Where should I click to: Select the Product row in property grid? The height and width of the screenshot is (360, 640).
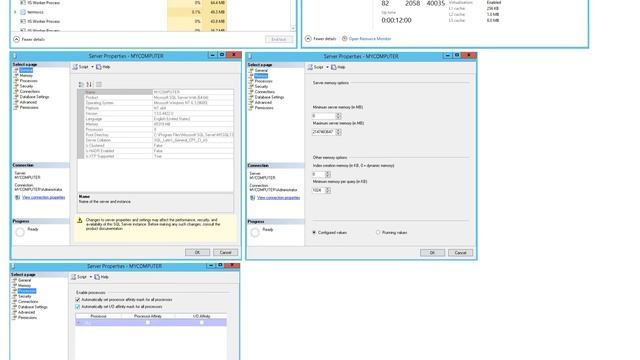159,98
